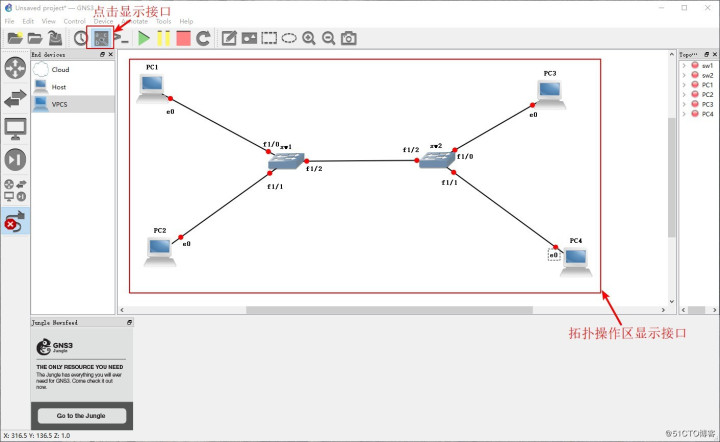Click the PC2 computer node

[160, 252]
